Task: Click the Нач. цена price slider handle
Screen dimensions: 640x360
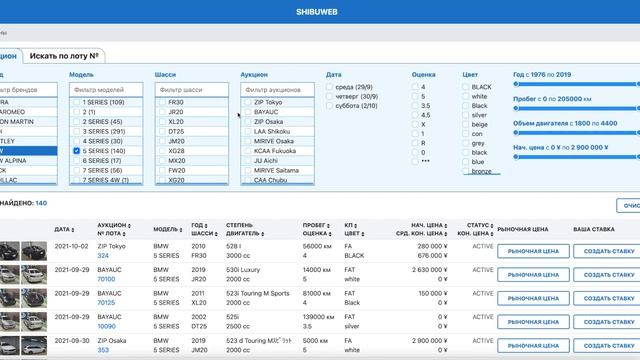Action: coord(516,157)
